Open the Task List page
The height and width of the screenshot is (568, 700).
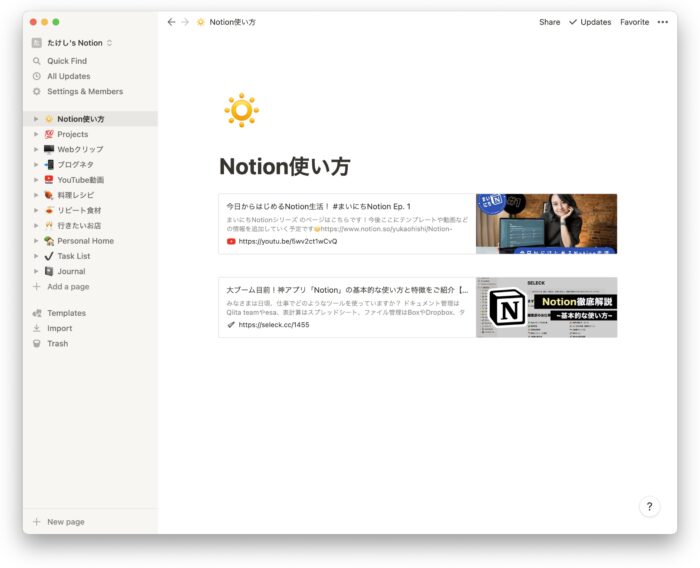(74, 256)
